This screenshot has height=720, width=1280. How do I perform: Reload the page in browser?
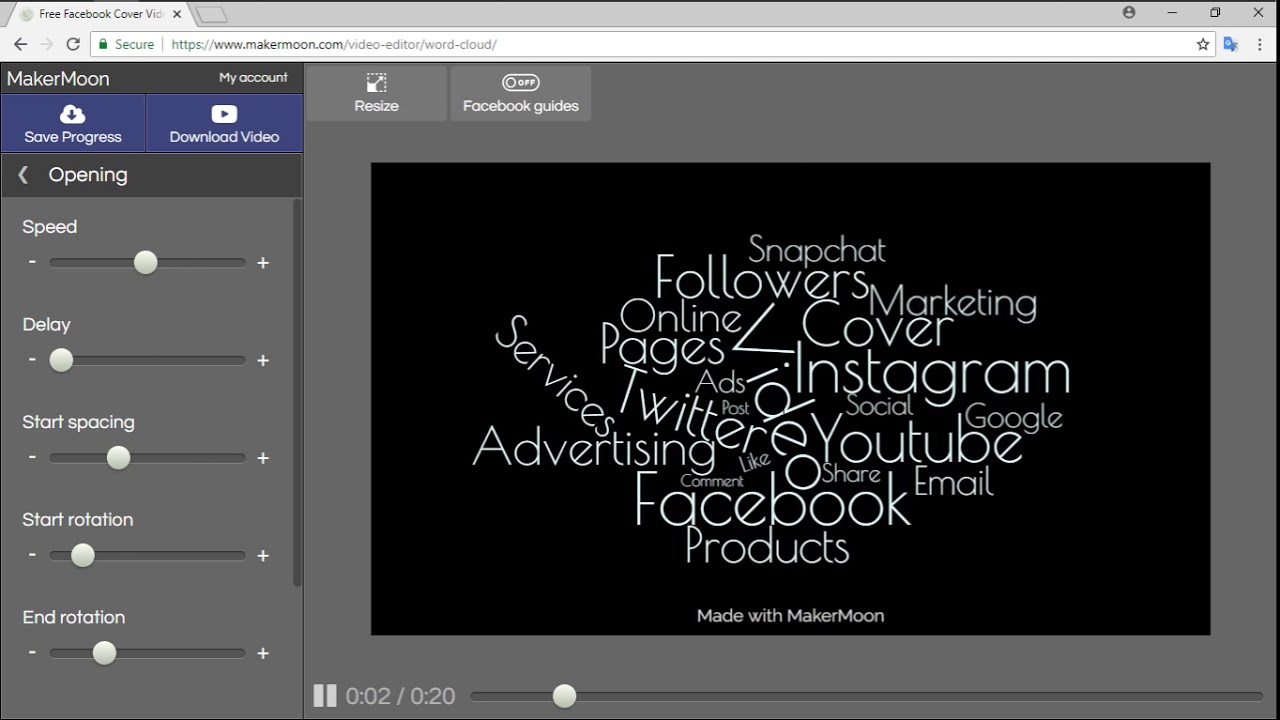73,44
